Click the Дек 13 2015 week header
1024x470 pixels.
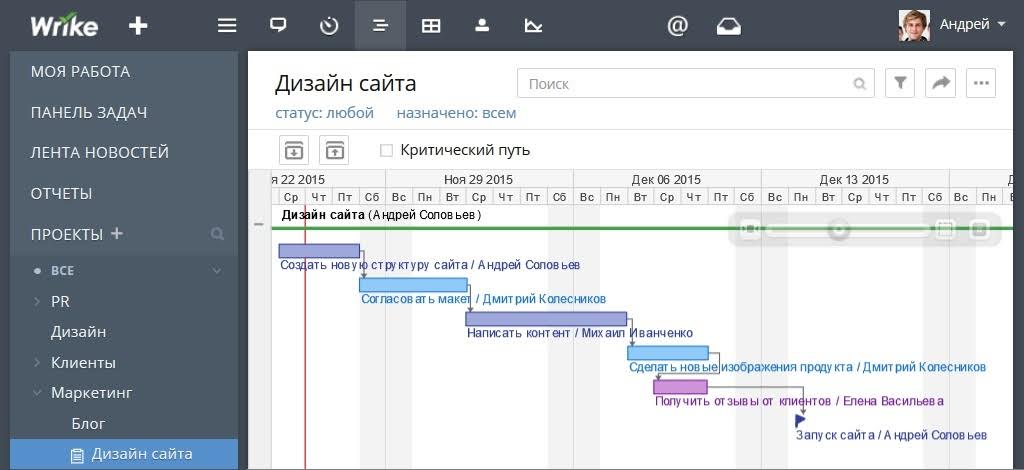pyautogui.click(x=854, y=180)
